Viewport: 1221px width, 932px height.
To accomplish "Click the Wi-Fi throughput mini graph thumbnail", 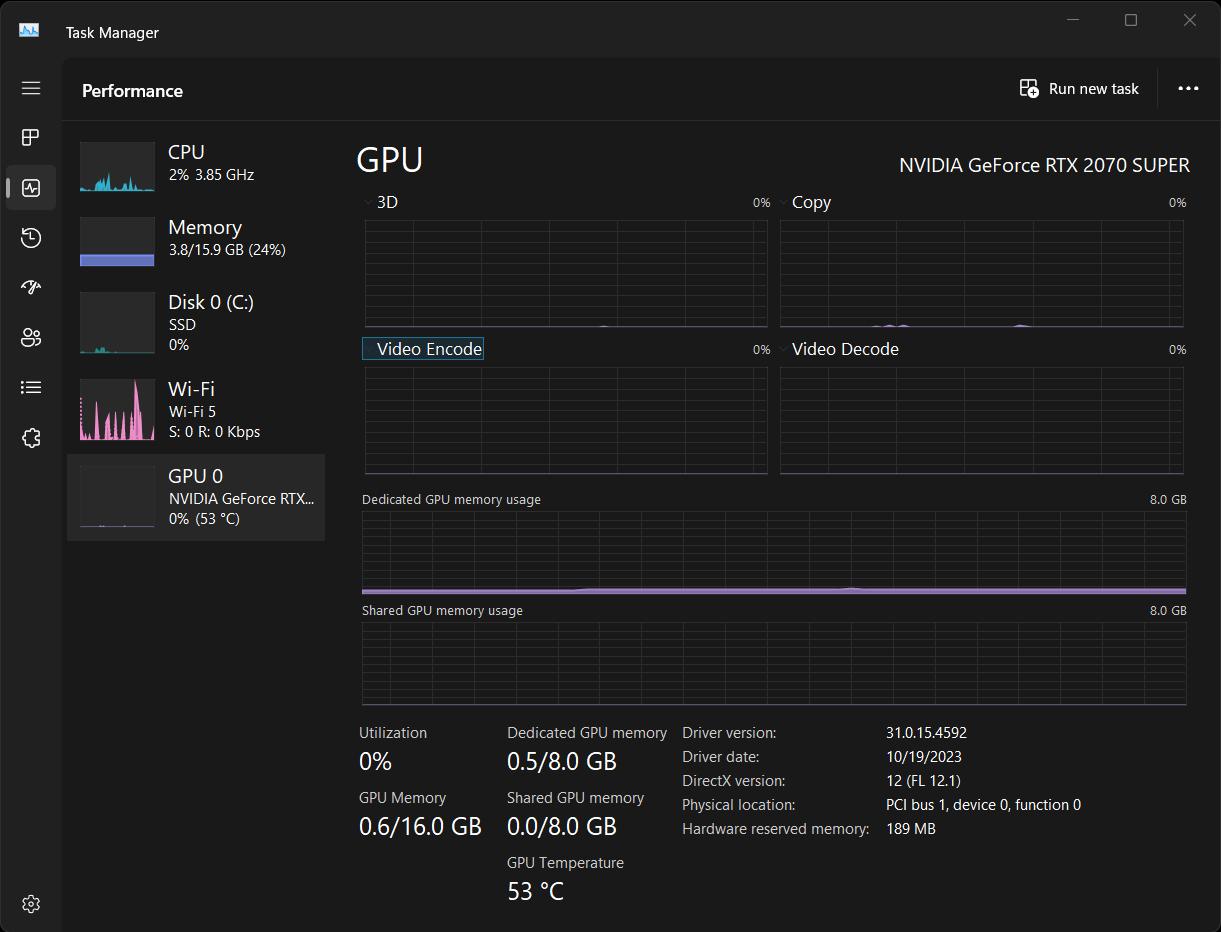I will [x=117, y=409].
